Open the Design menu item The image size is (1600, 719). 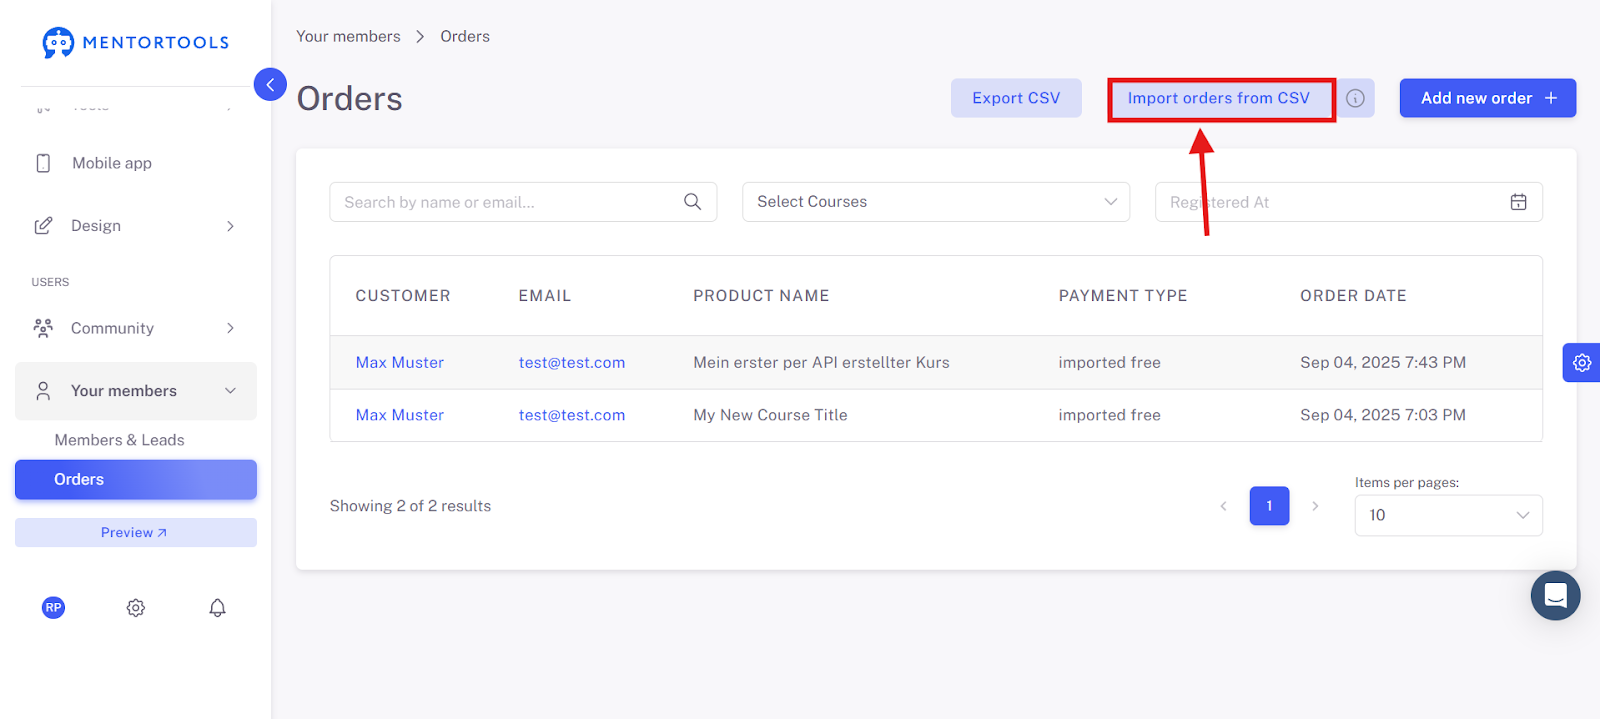(136, 226)
